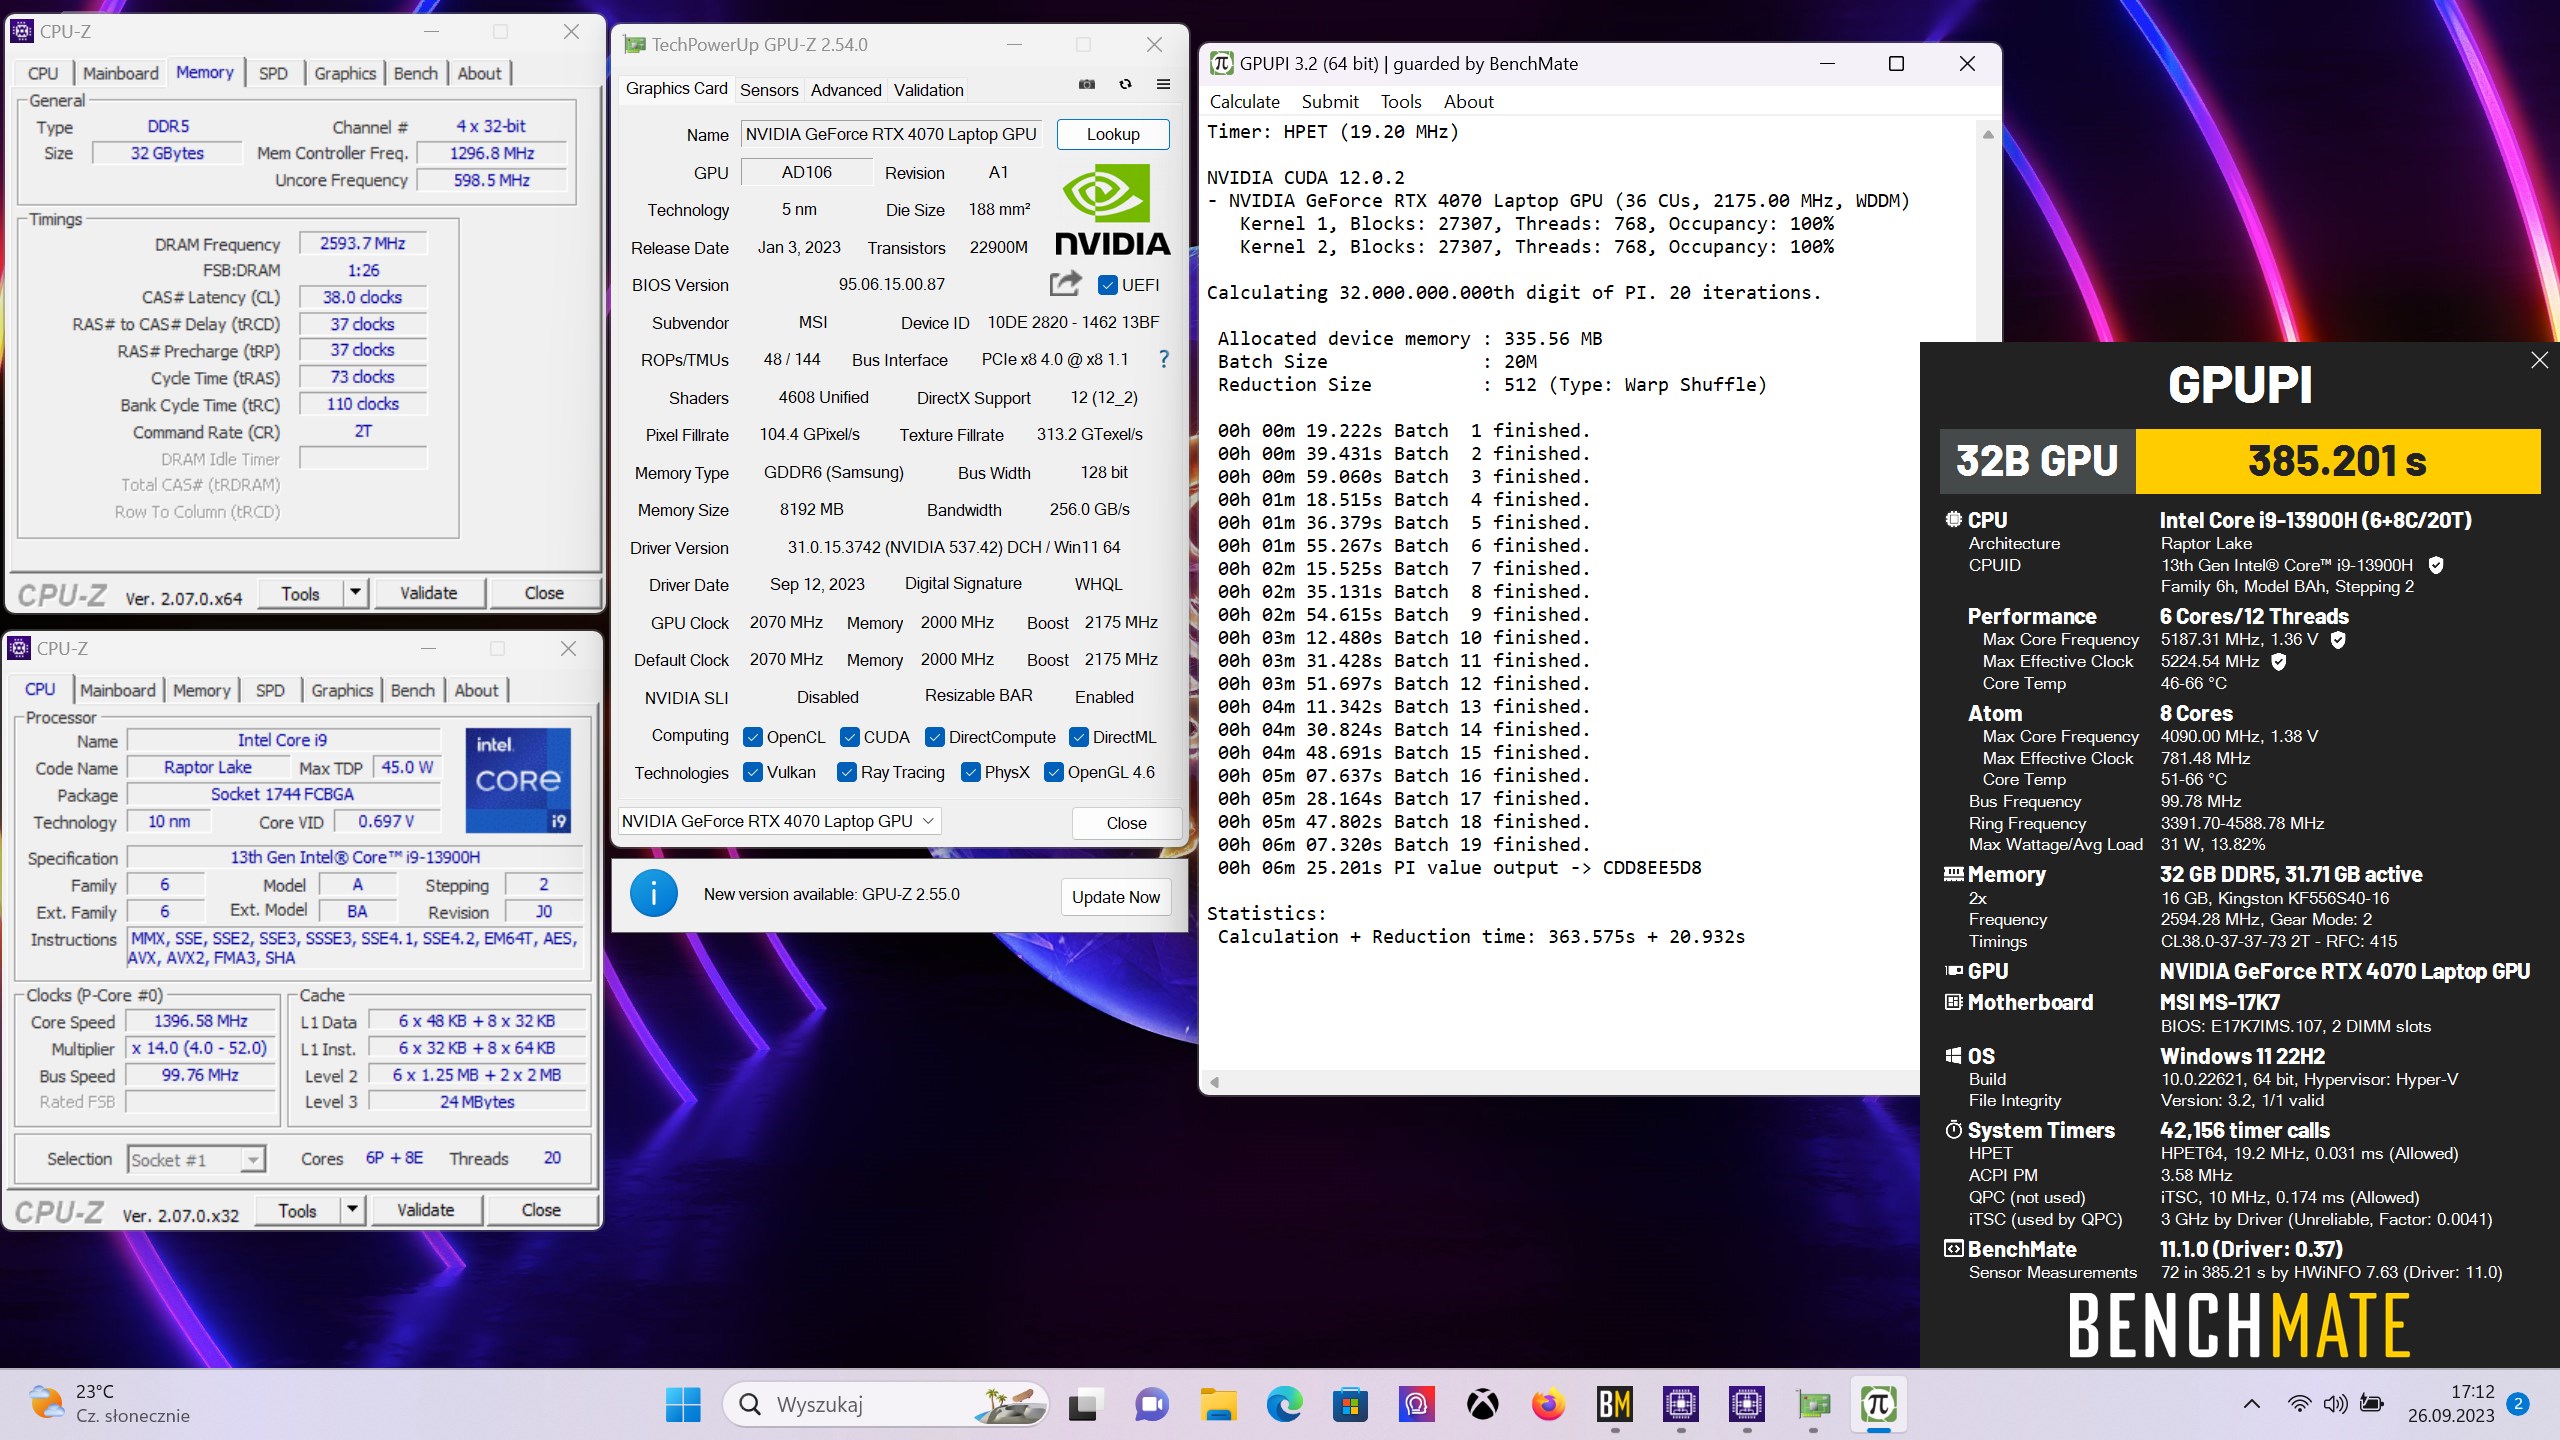Screen dimensions: 2560x1440
Task: Toggle the PhysX checkbox
Action: point(970,772)
